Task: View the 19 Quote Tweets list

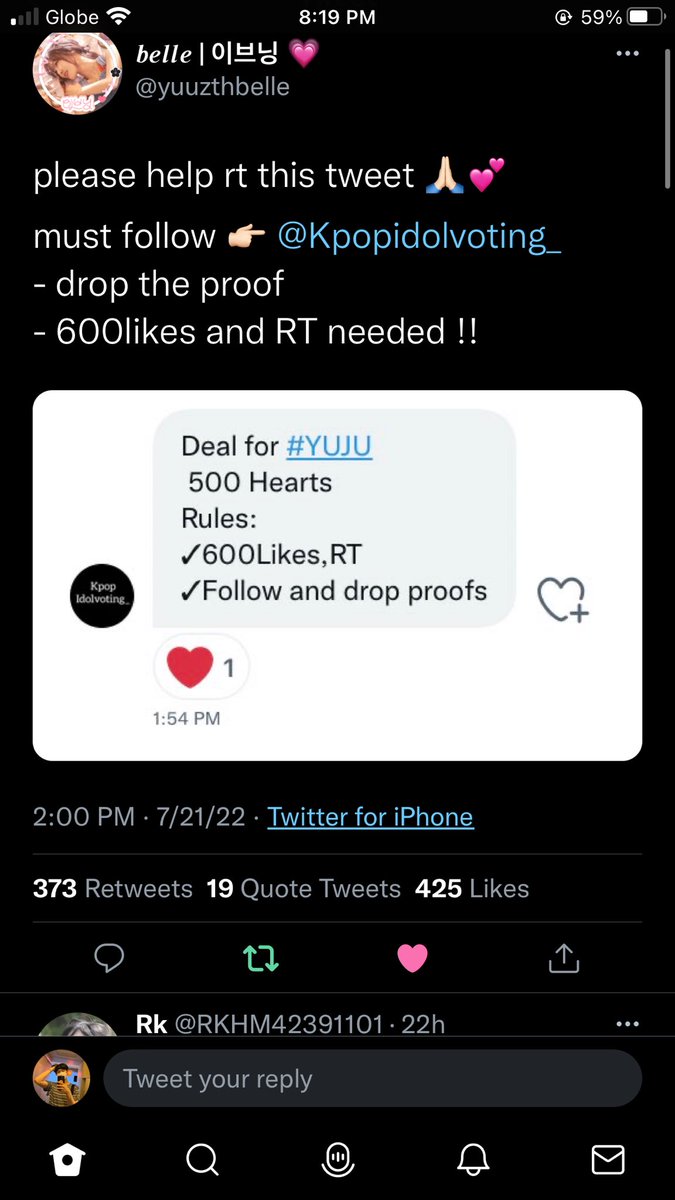Action: point(304,888)
